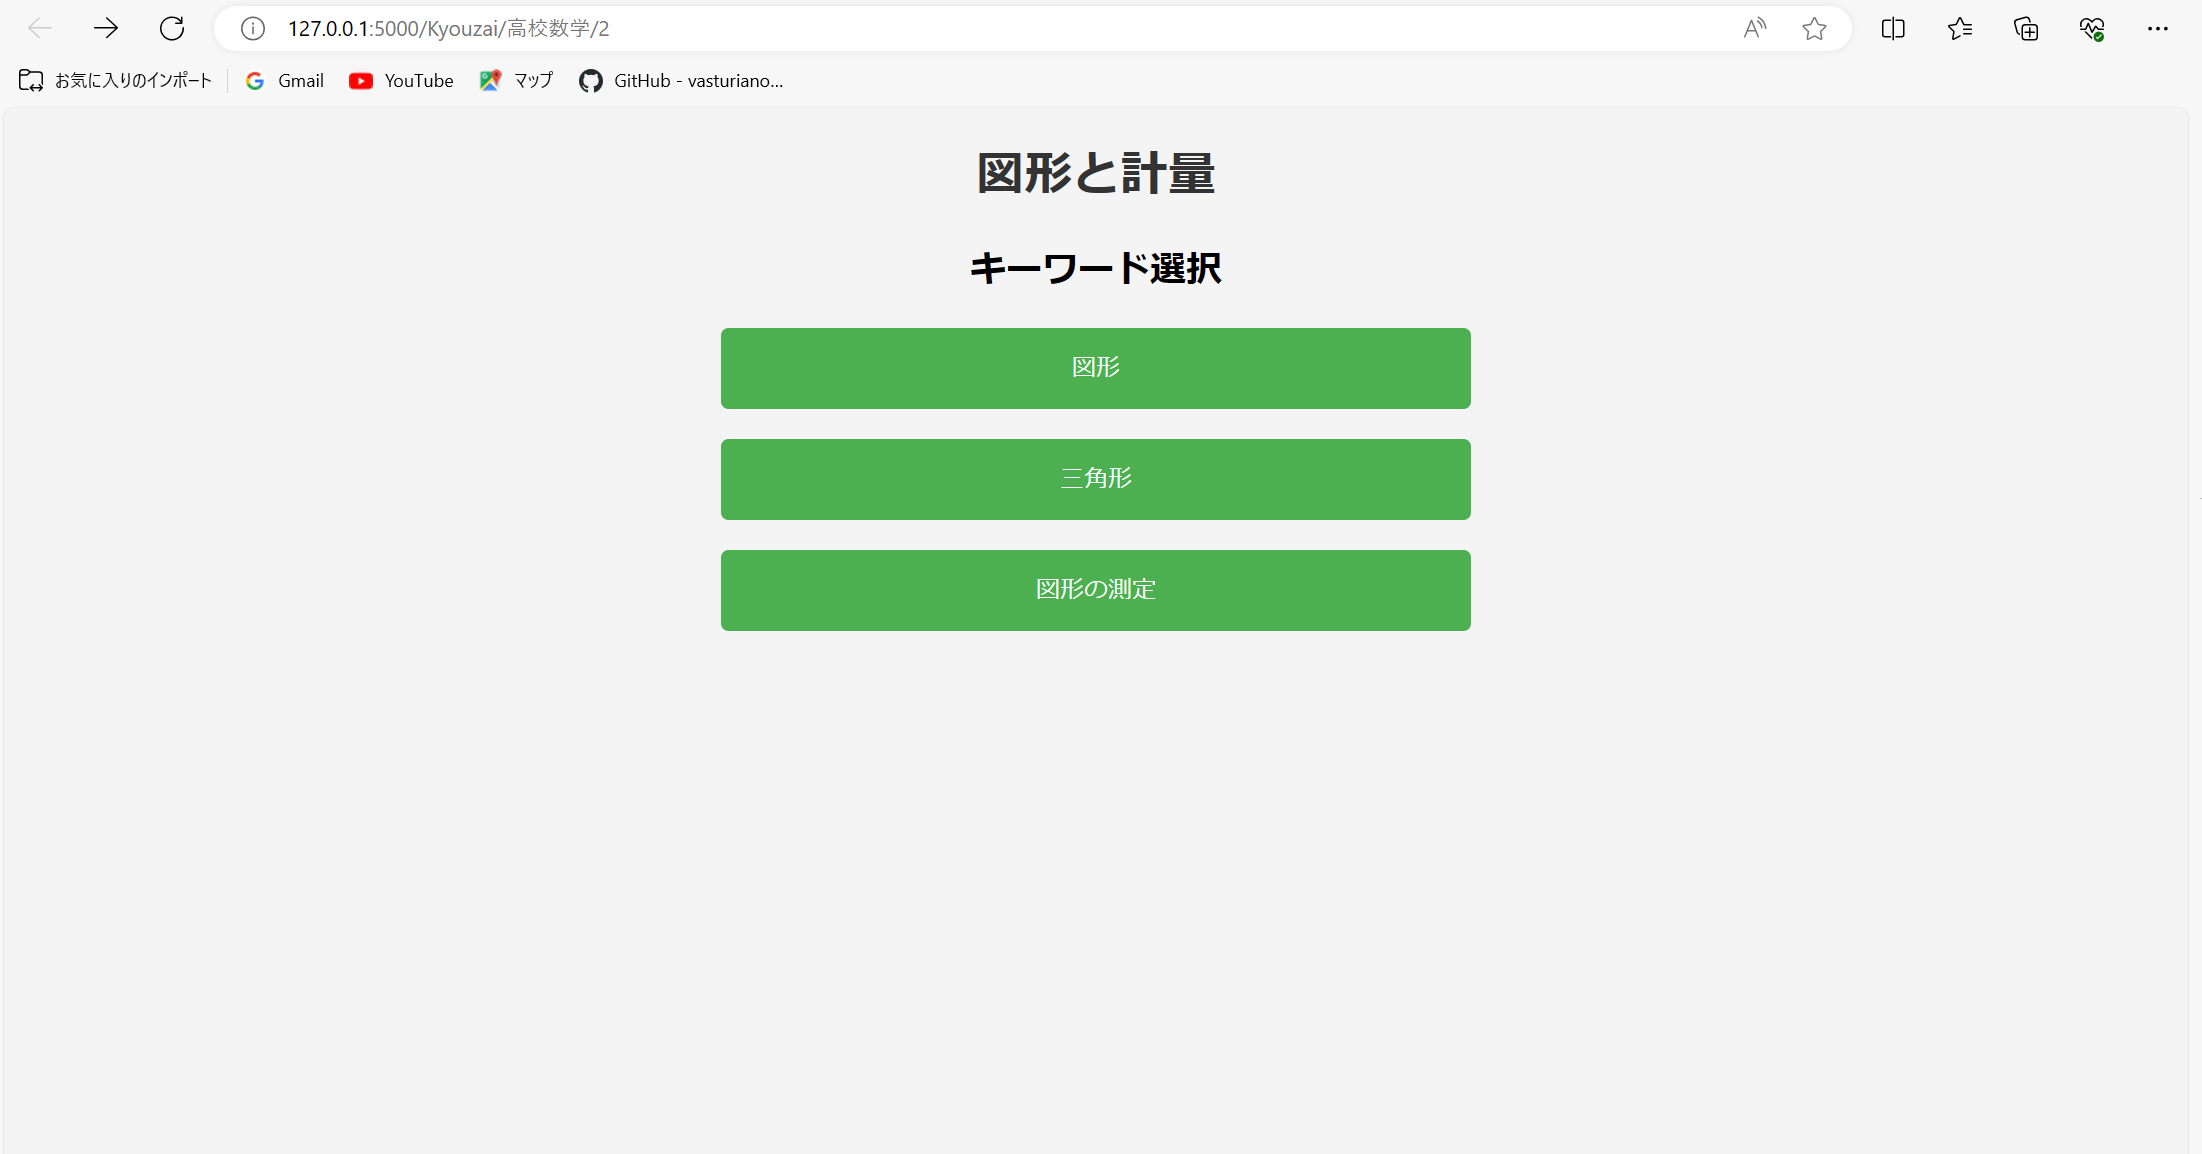This screenshot has height=1154, width=2202.
Task: Open the マップ bookmark
Action: (x=516, y=81)
